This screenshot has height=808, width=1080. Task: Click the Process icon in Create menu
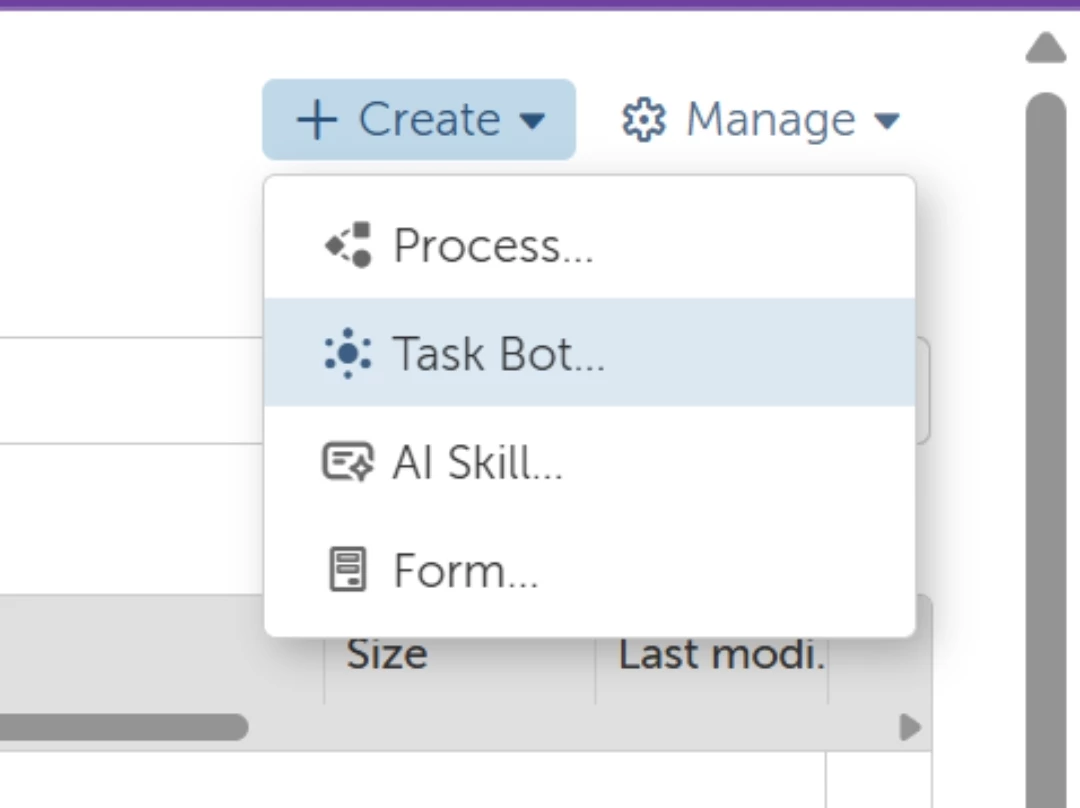(349, 245)
